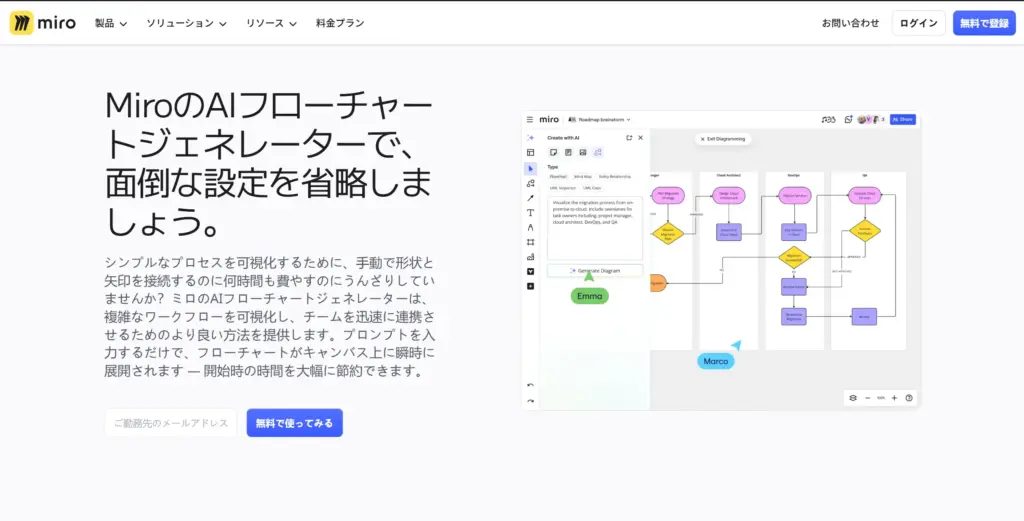The image size is (1024, 521).
Task: Click the ログイン button
Action: point(918,23)
